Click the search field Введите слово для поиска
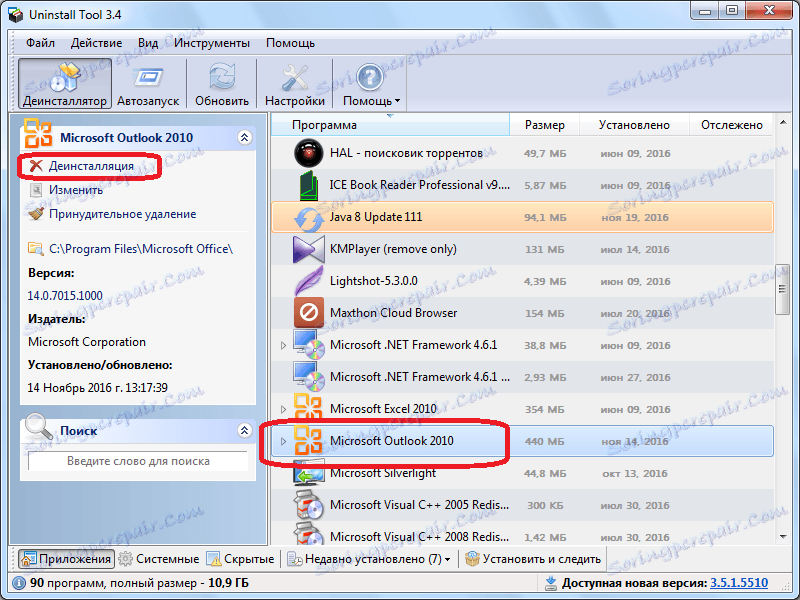Image resolution: width=800 pixels, height=600 pixels. coord(138,461)
